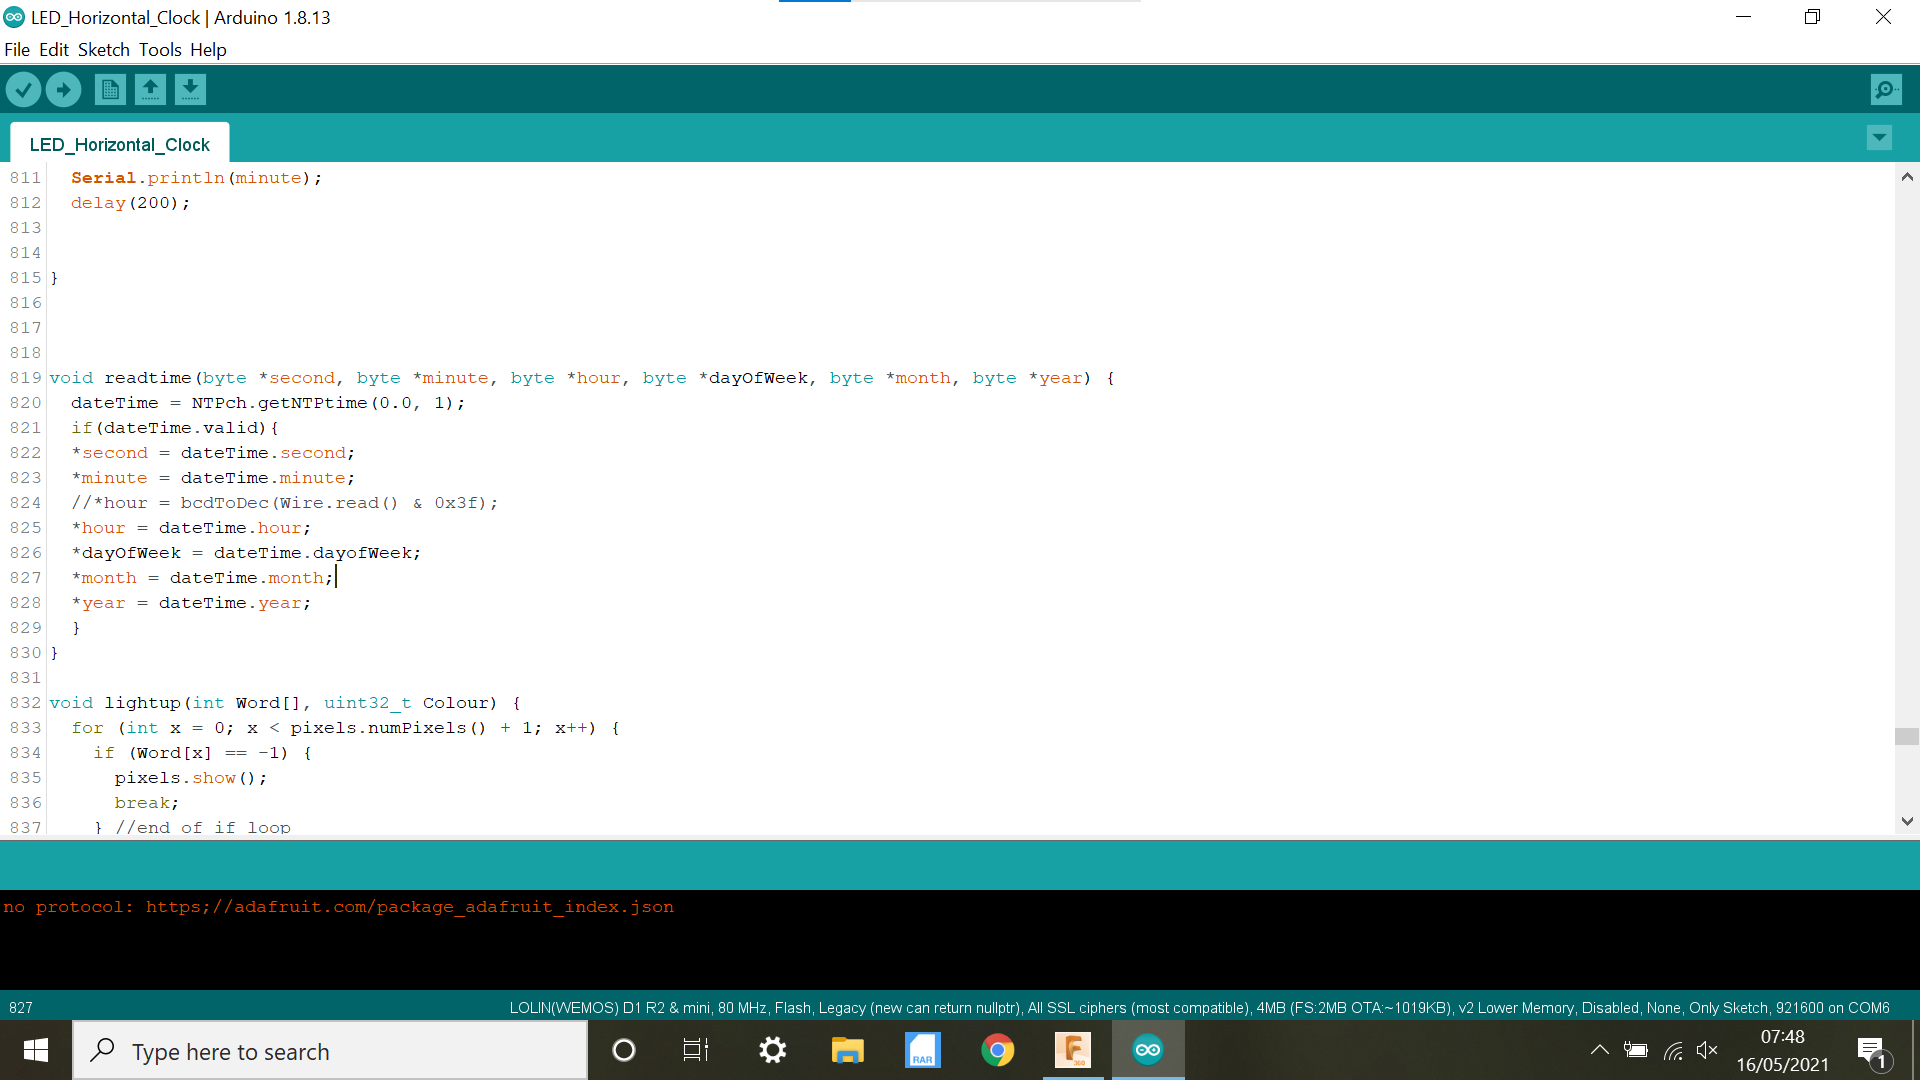Click the New sketch icon
1920x1080 pixels.
(109, 88)
